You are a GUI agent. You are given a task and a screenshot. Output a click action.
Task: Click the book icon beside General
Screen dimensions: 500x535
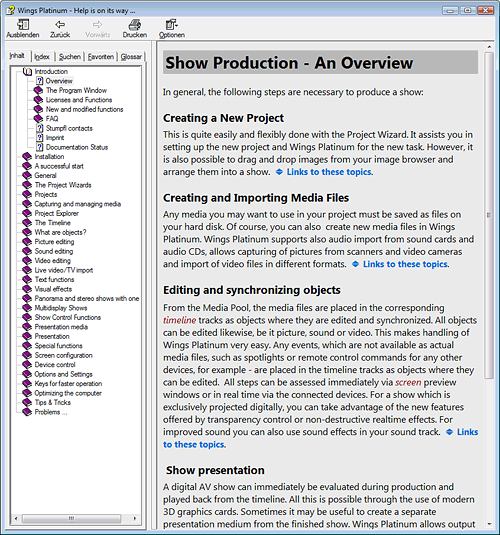pyautogui.click(x=27, y=176)
